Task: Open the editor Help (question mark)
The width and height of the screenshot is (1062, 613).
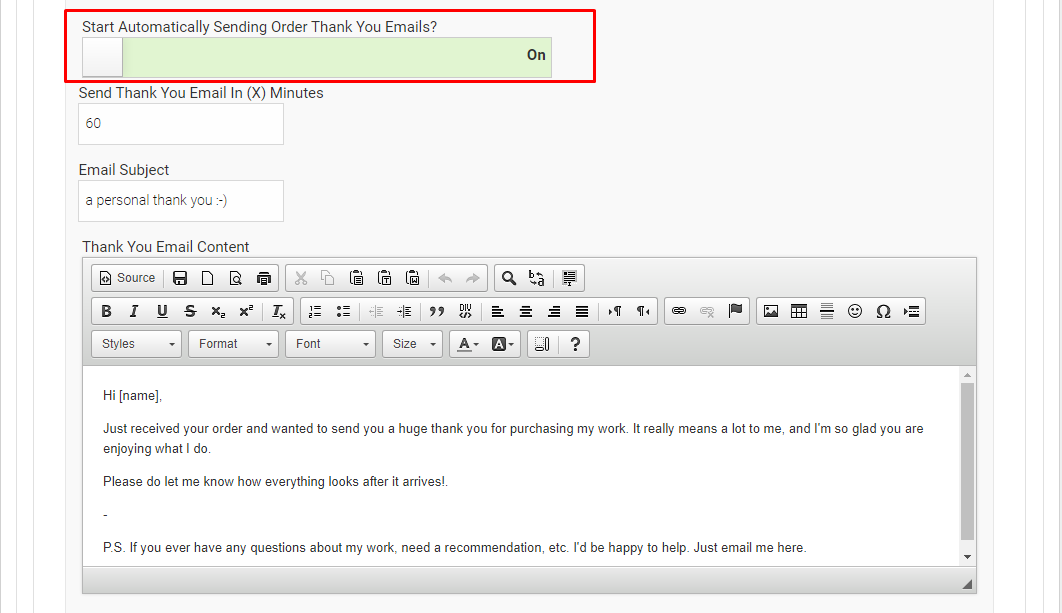Action: click(x=575, y=343)
